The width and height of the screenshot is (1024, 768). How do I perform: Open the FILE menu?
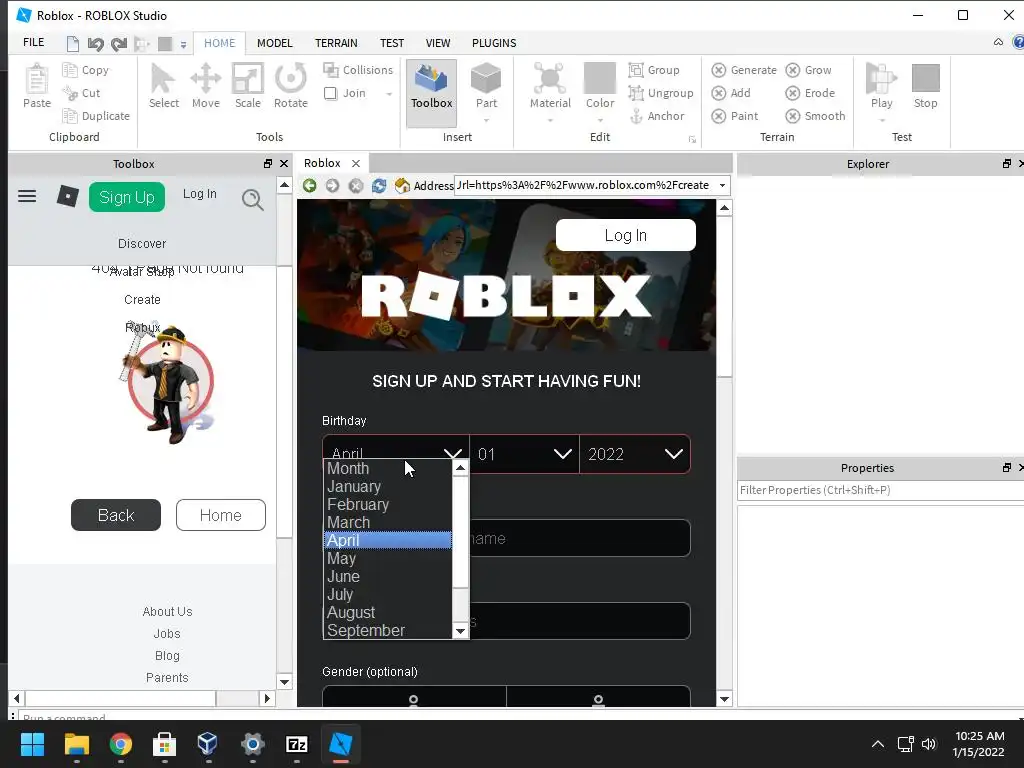tap(33, 42)
